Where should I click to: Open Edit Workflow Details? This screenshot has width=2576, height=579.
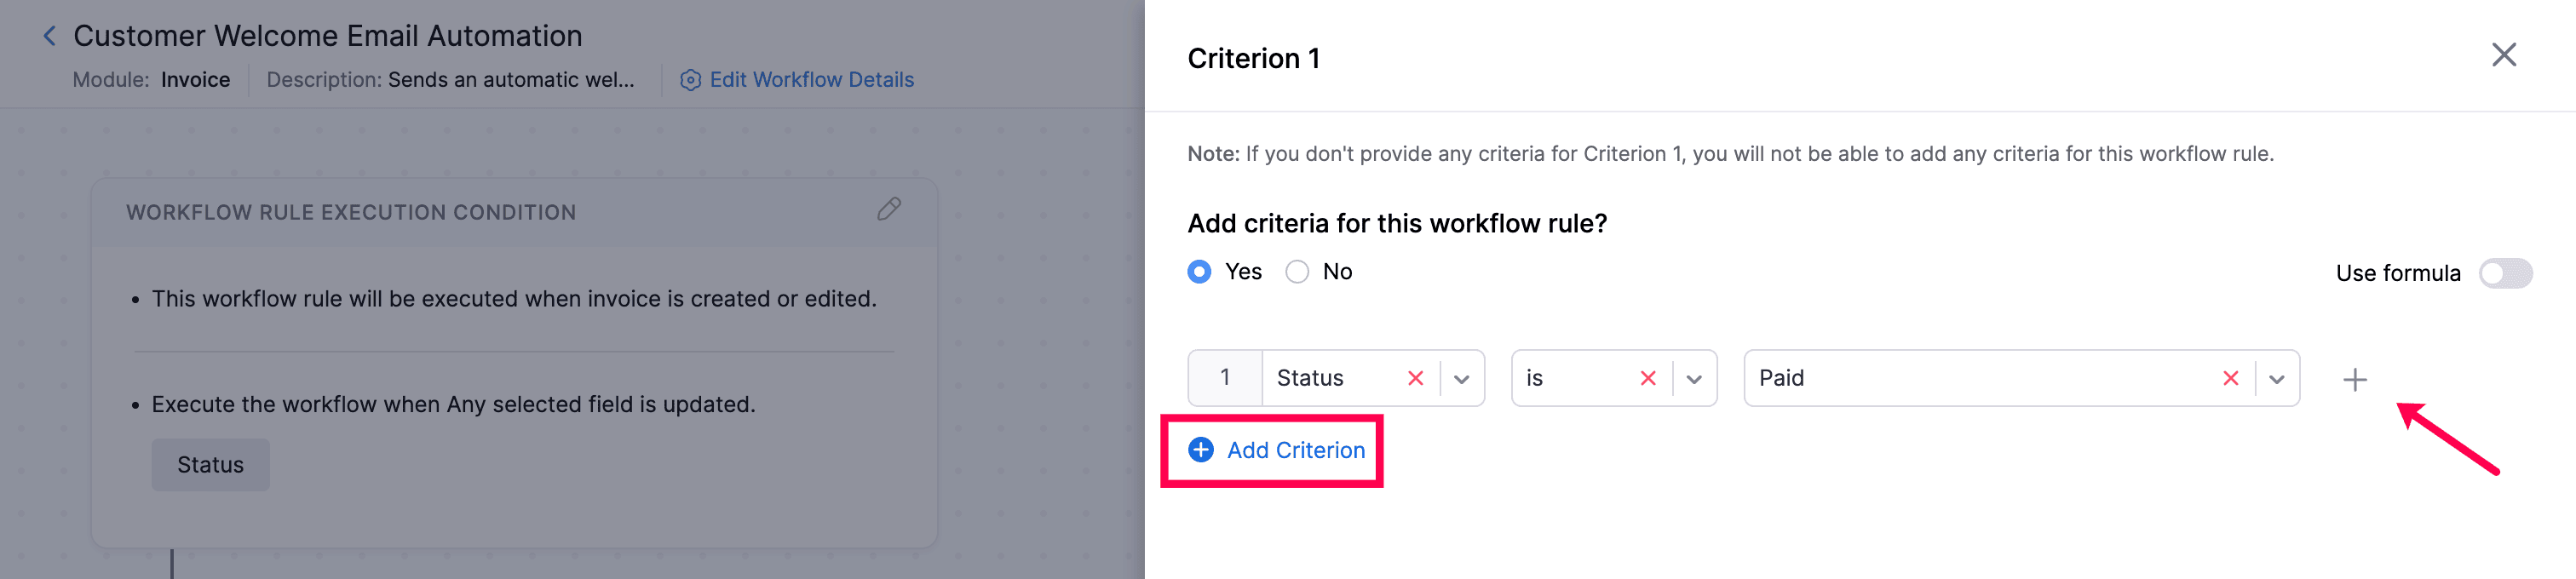point(811,80)
